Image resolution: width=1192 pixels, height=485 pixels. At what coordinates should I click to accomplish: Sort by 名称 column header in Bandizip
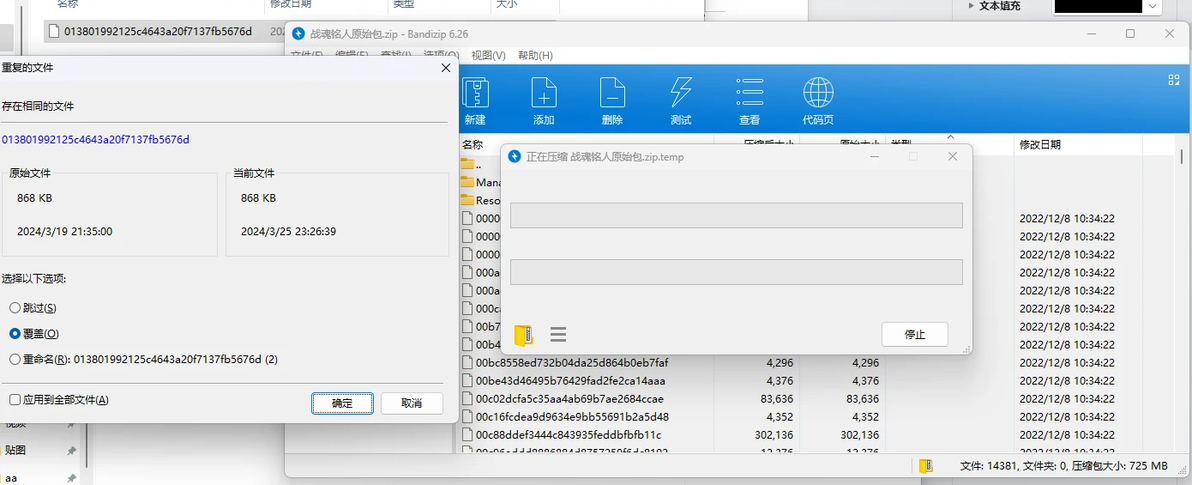click(472, 144)
